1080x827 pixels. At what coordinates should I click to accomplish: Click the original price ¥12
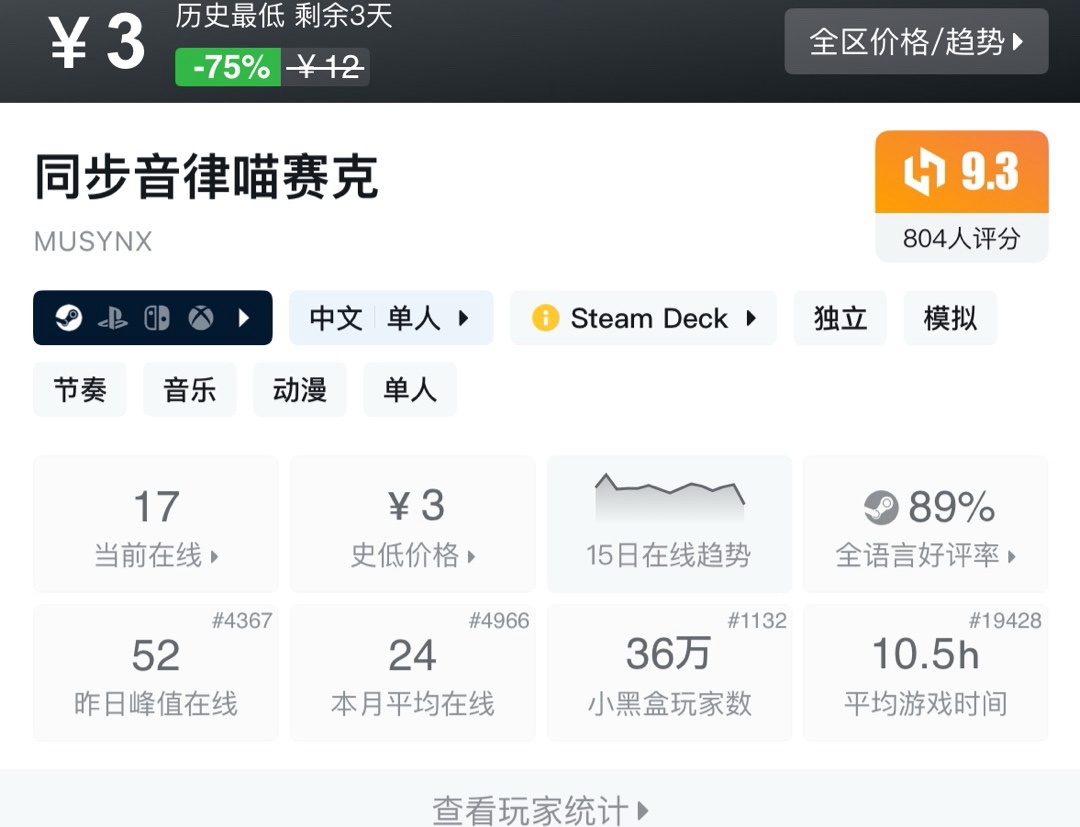pos(325,67)
